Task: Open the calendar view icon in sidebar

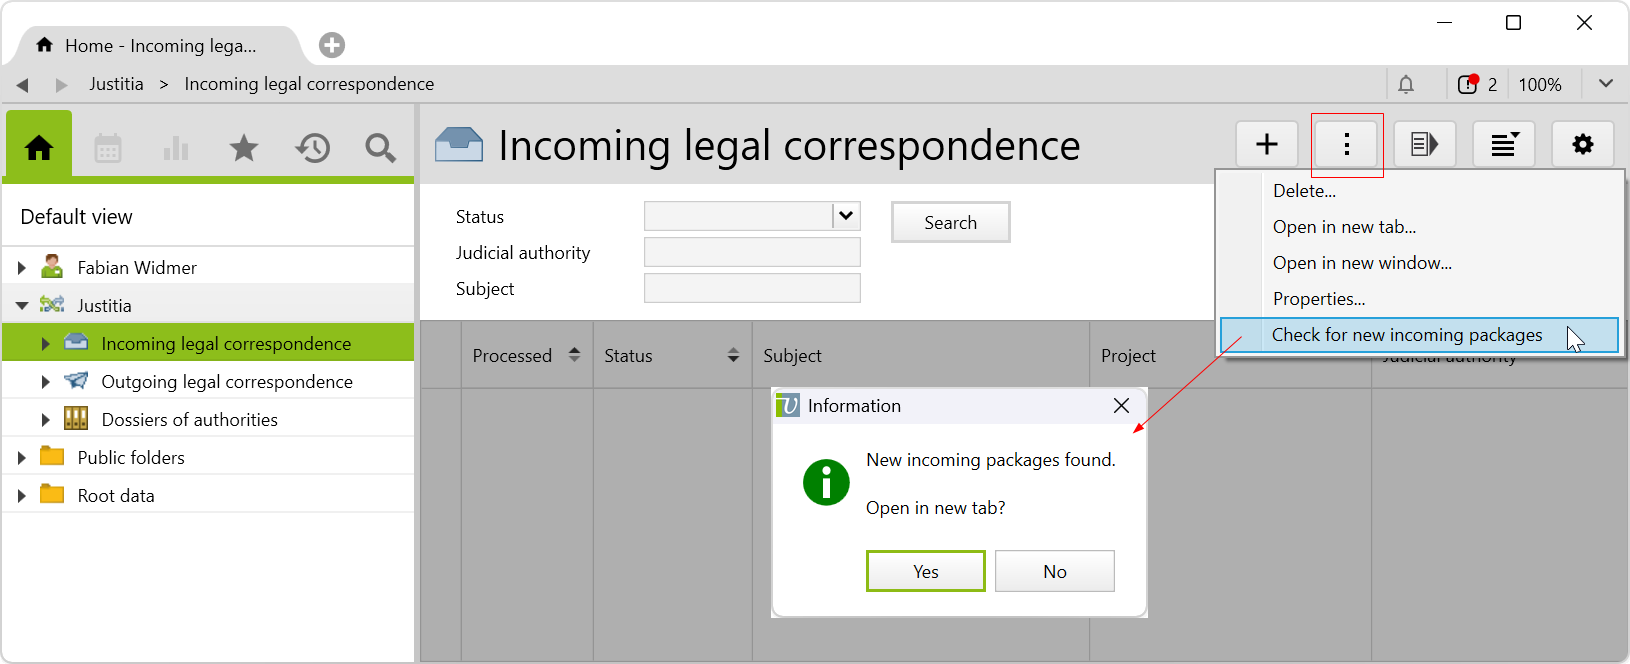Action: (108, 149)
